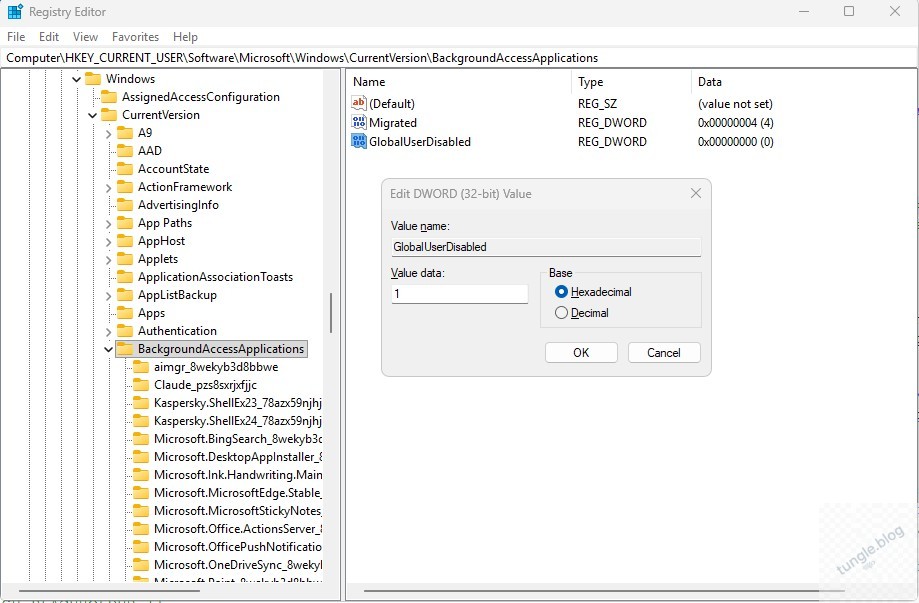Click the aimgr_8wekyb3d8bbwe folder icon
Viewport: 919px width, 603px height.
click(x=141, y=367)
